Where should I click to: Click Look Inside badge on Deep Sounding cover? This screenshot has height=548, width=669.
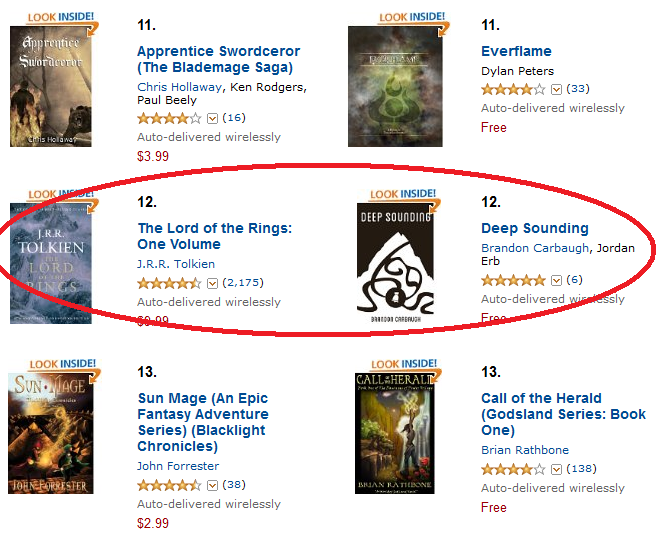403,195
